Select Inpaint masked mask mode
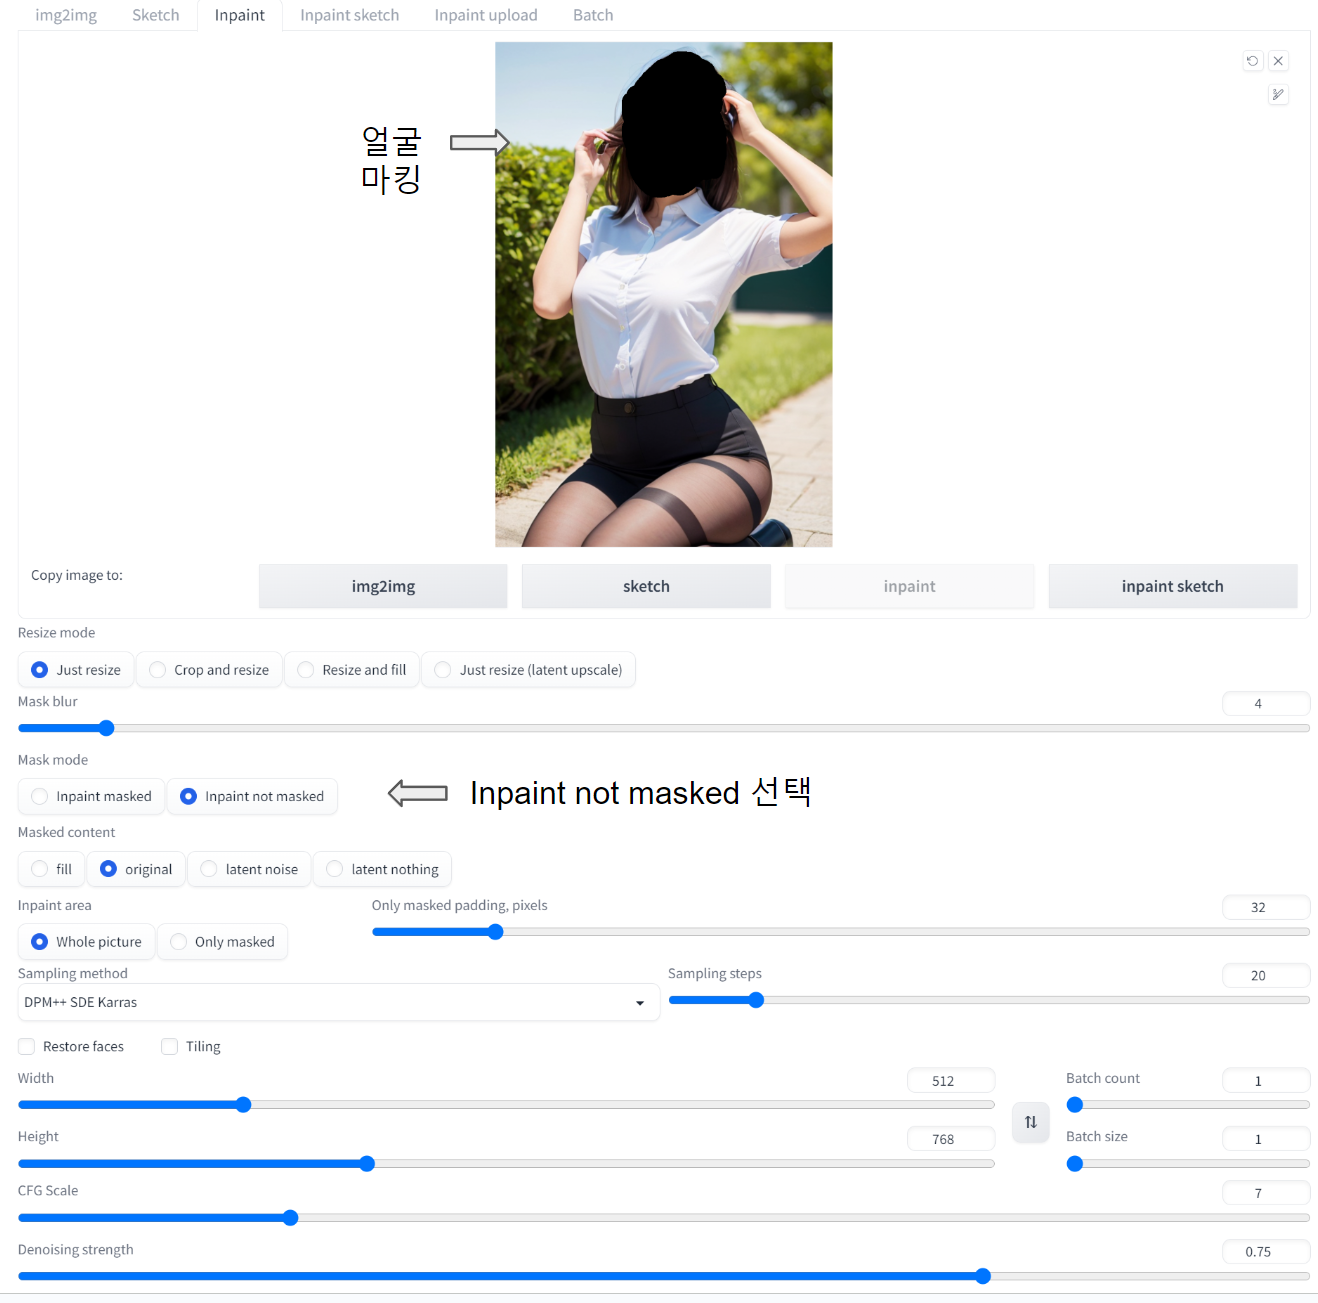The height and width of the screenshot is (1303, 1318). click(x=92, y=796)
